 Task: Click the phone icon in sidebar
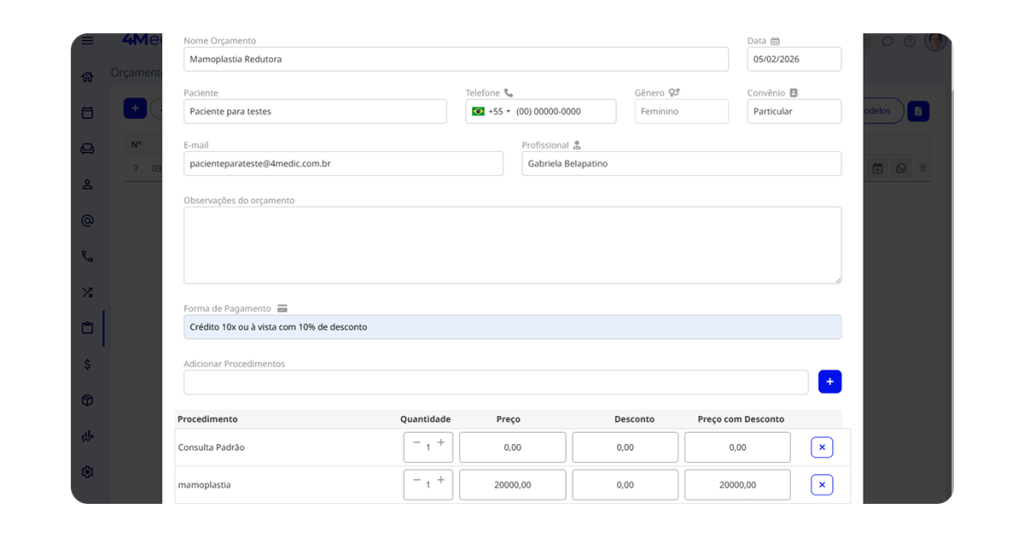tap(87, 257)
